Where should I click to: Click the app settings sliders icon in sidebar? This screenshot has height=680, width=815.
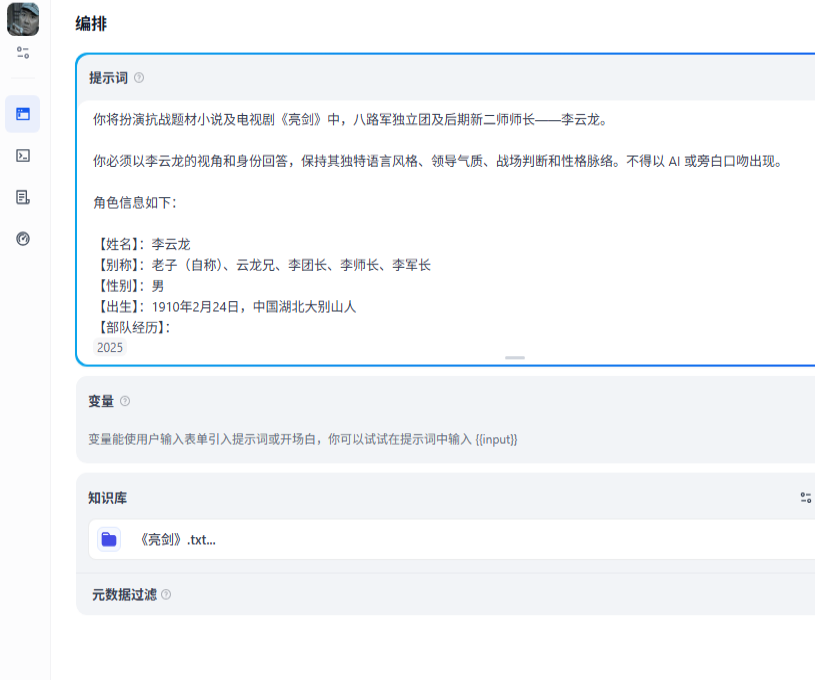[23, 53]
